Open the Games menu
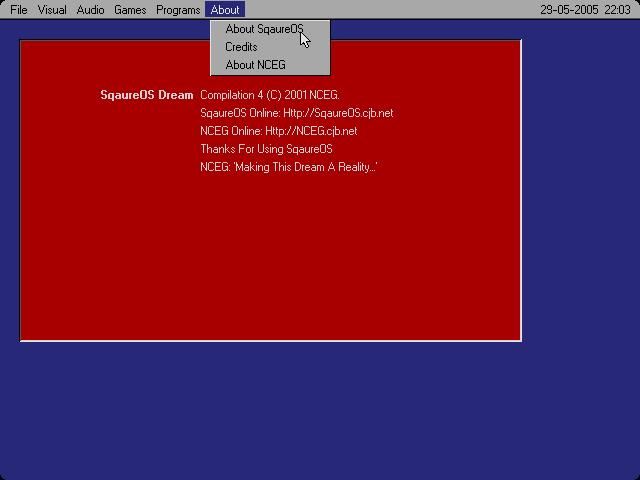Screen dimensions: 640x480 coord(130,10)
